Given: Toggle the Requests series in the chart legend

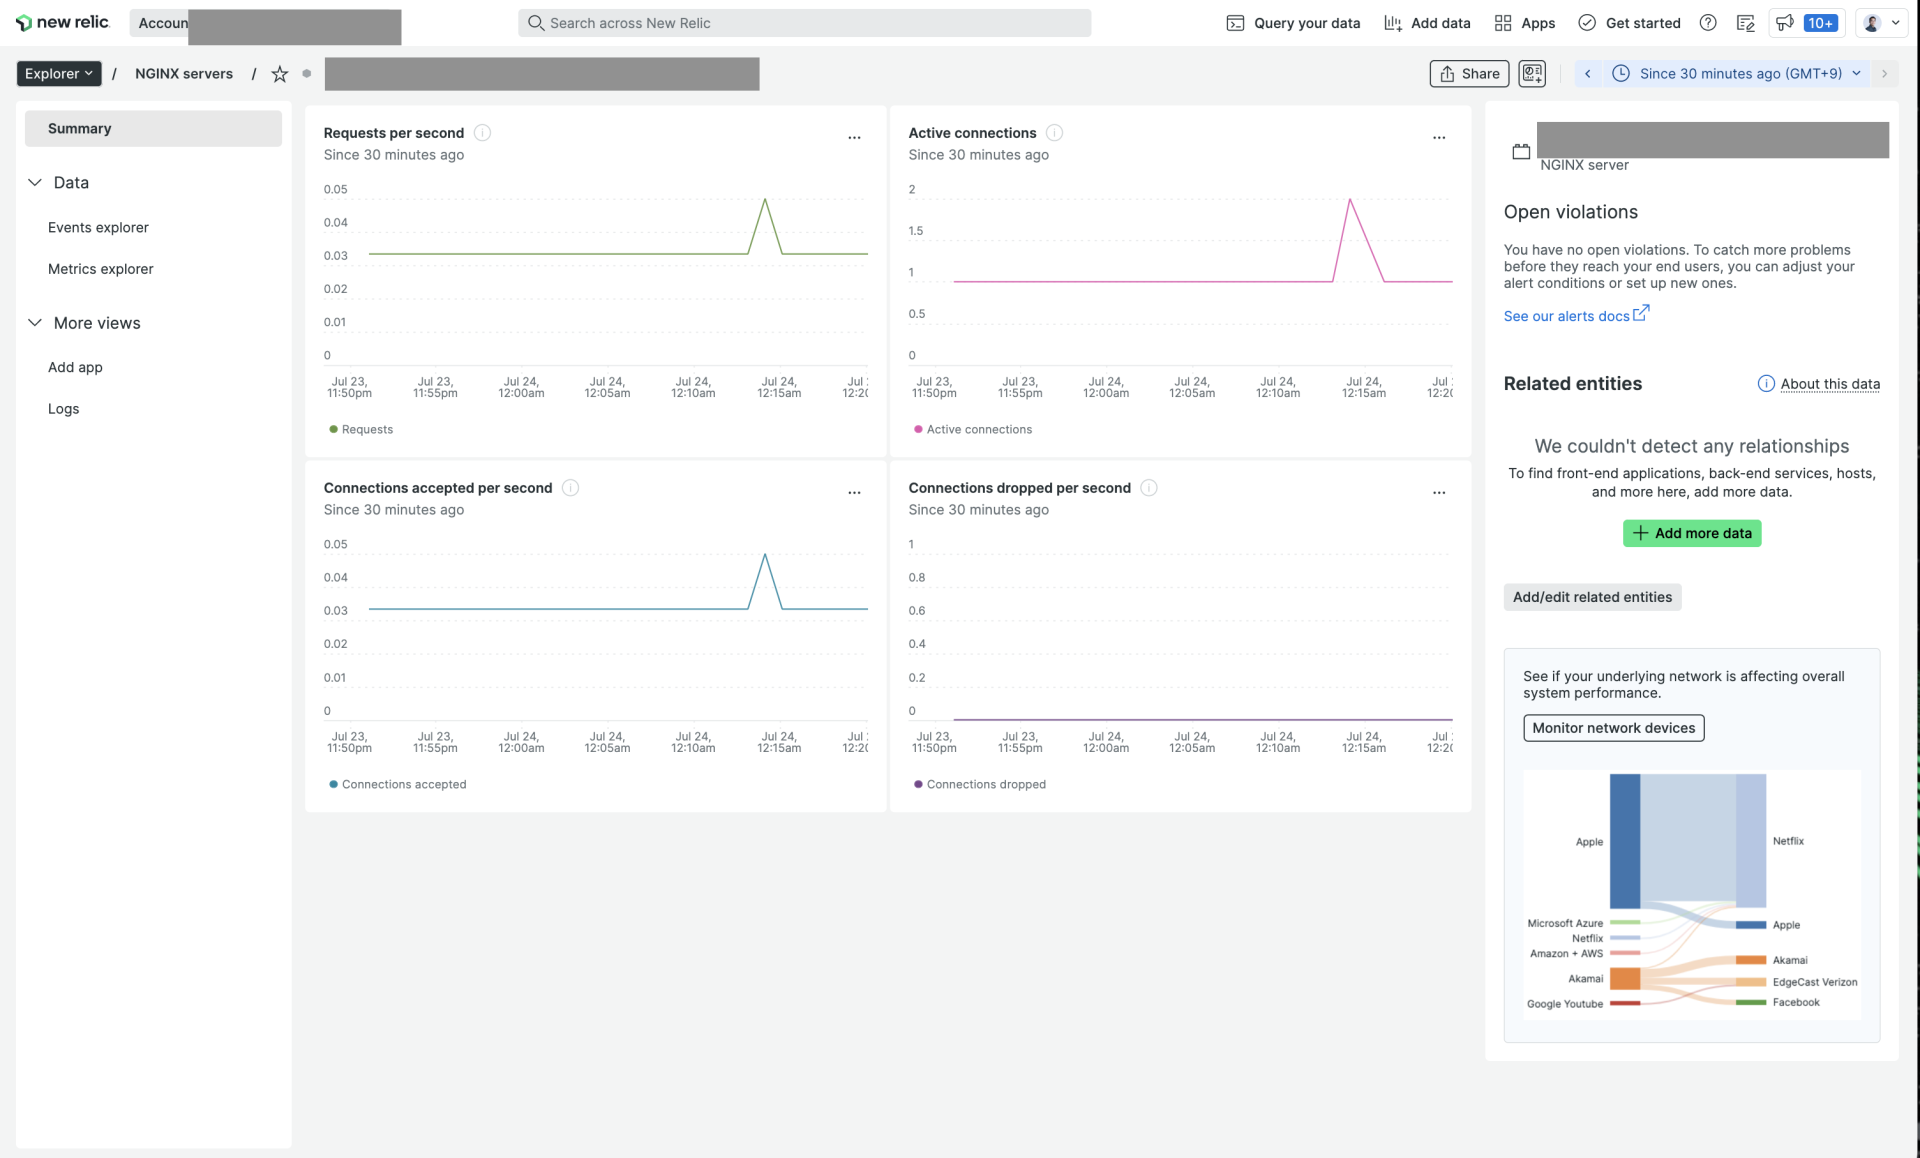Looking at the screenshot, I should pyautogui.click(x=361, y=429).
